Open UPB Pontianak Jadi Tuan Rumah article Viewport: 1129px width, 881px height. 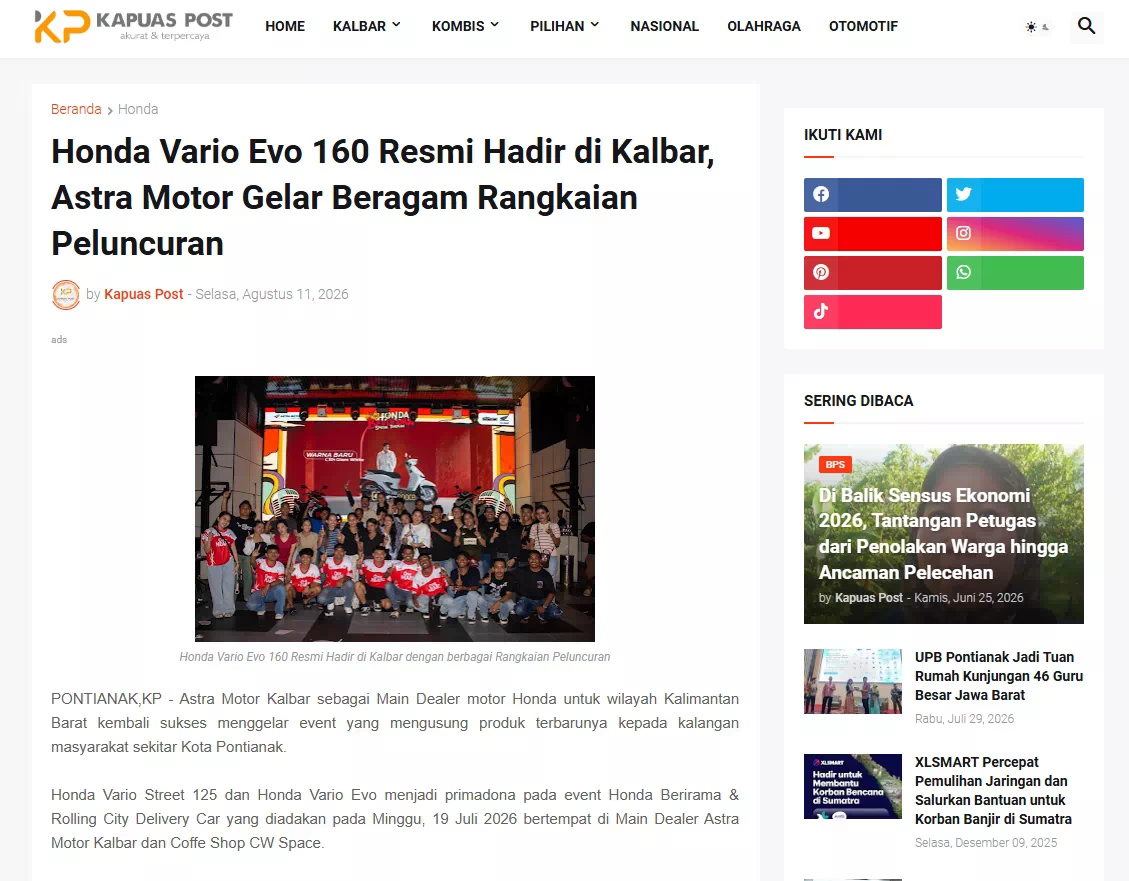click(x=999, y=676)
